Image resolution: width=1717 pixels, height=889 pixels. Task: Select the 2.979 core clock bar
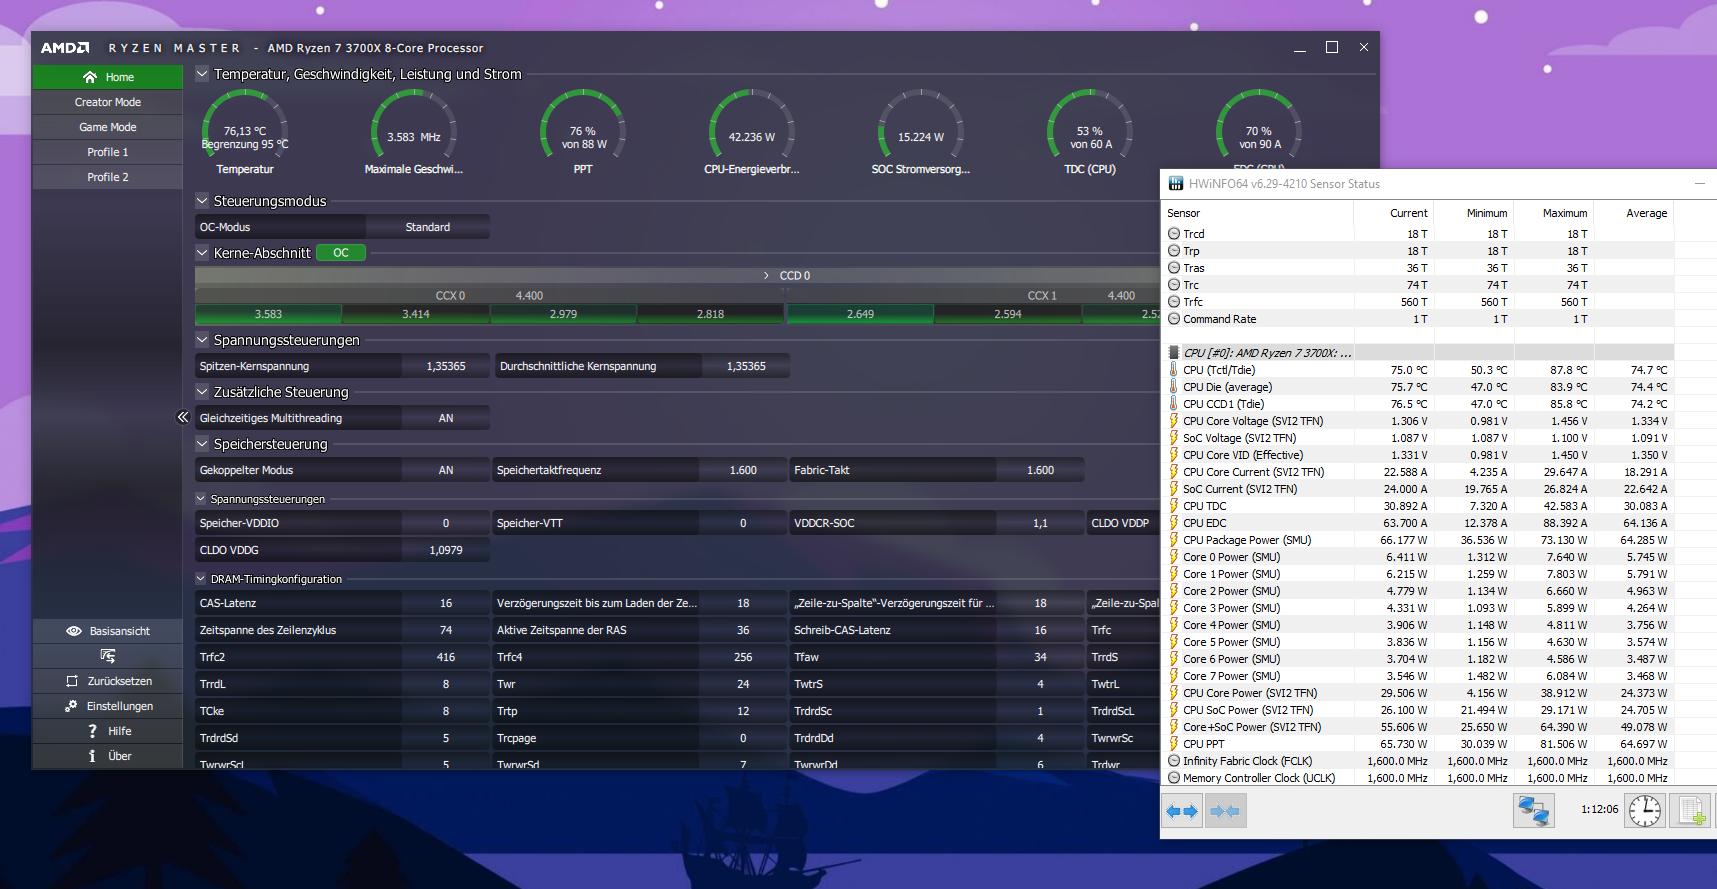(563, 314)
